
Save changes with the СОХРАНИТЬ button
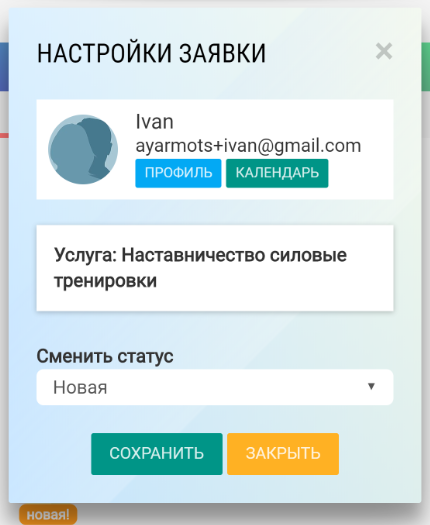point(157,454)
